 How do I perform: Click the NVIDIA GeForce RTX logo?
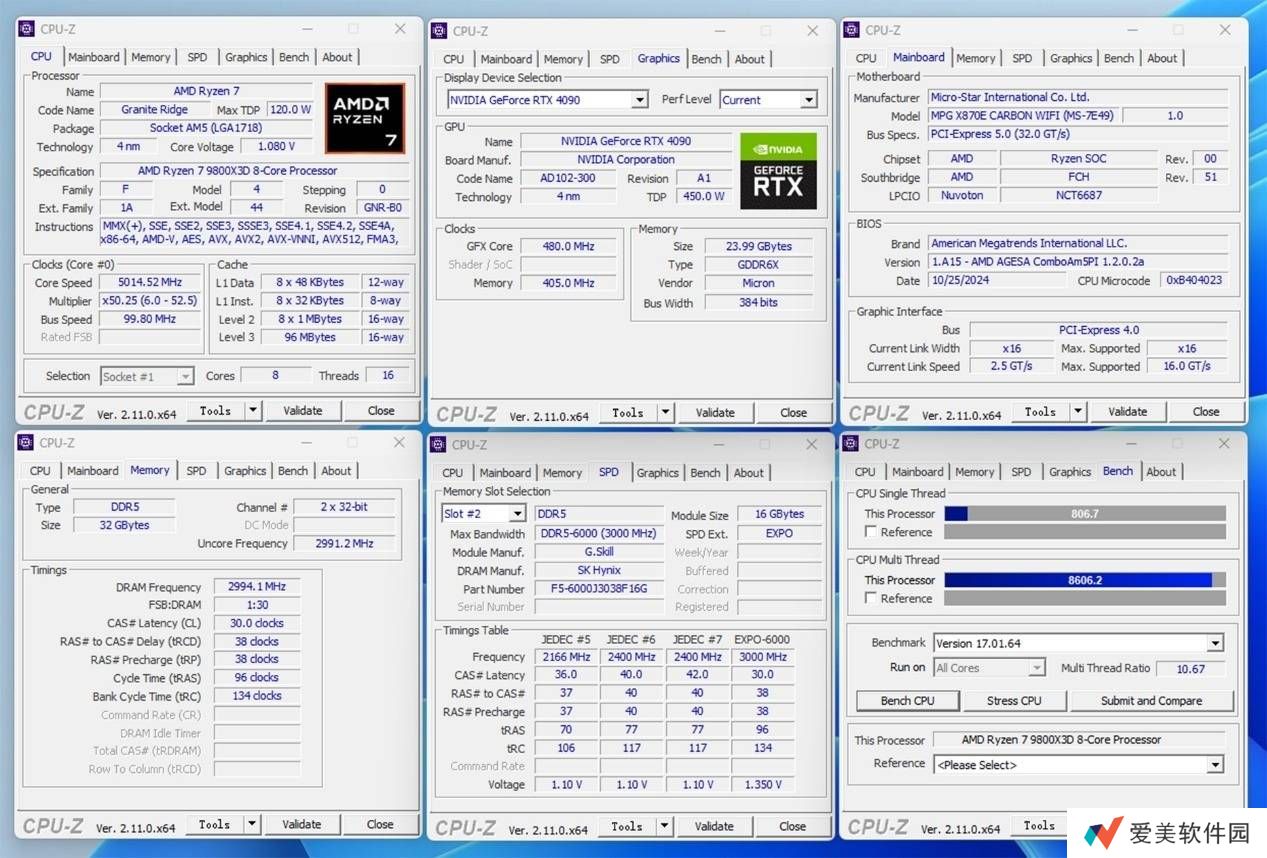point(778,171)
